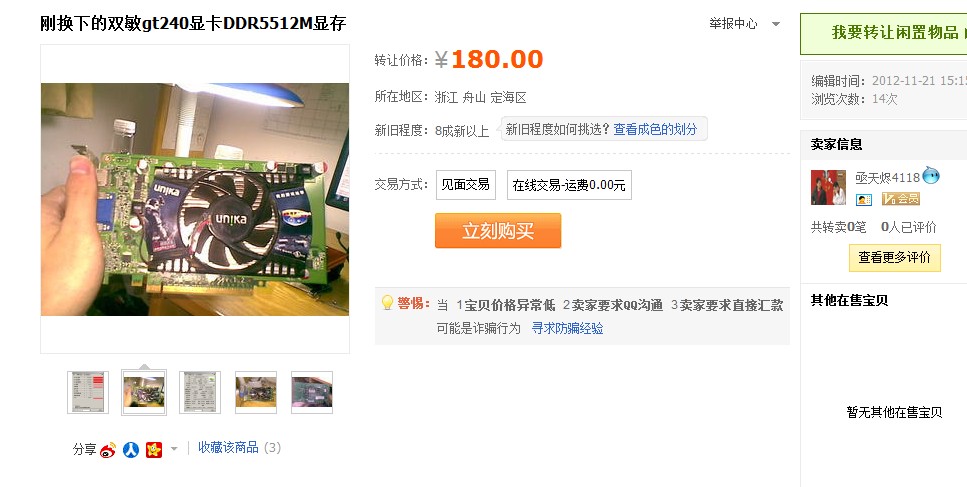Screen dimensions: 967x487
Task: Share listing to Sina Weibo
Action: click(108, 450)
